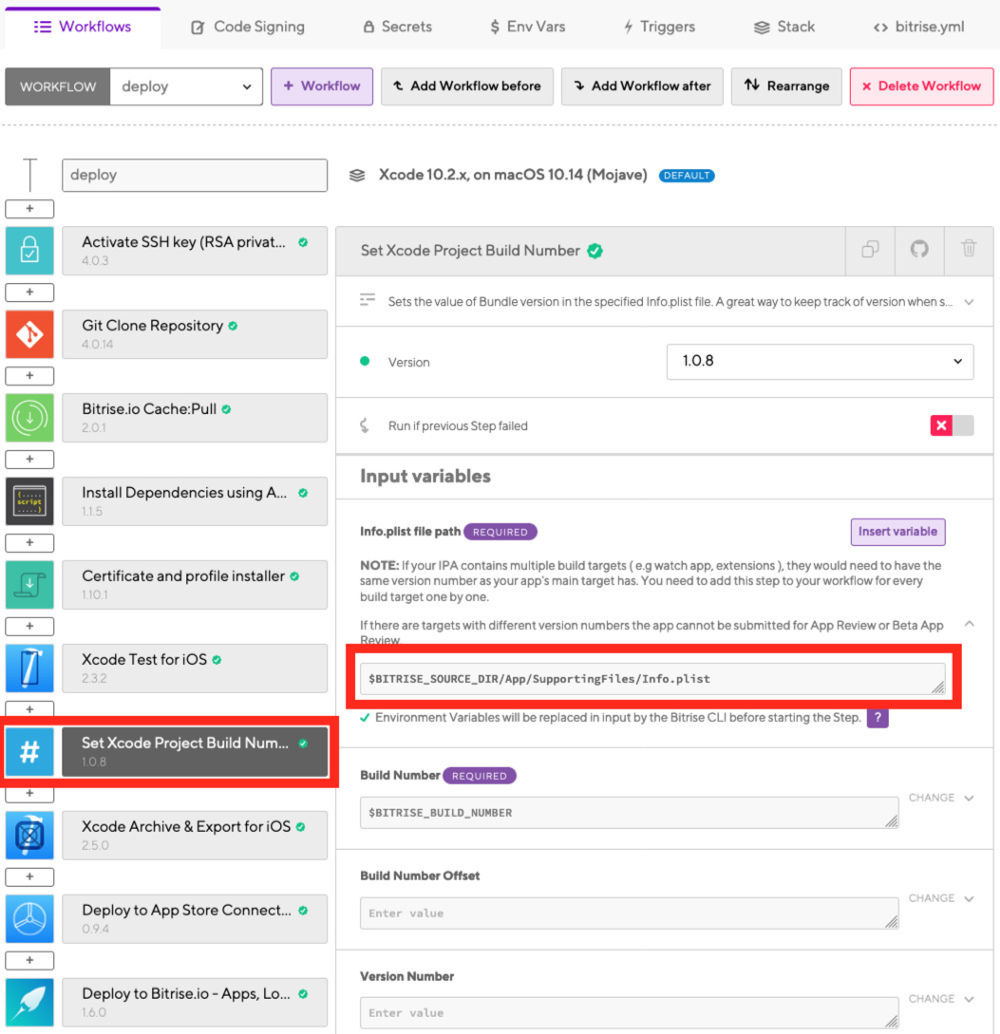Select the Xcode Test for iOS step card
Screen dimensions: 1000x1034
click(x=195, y=668)
